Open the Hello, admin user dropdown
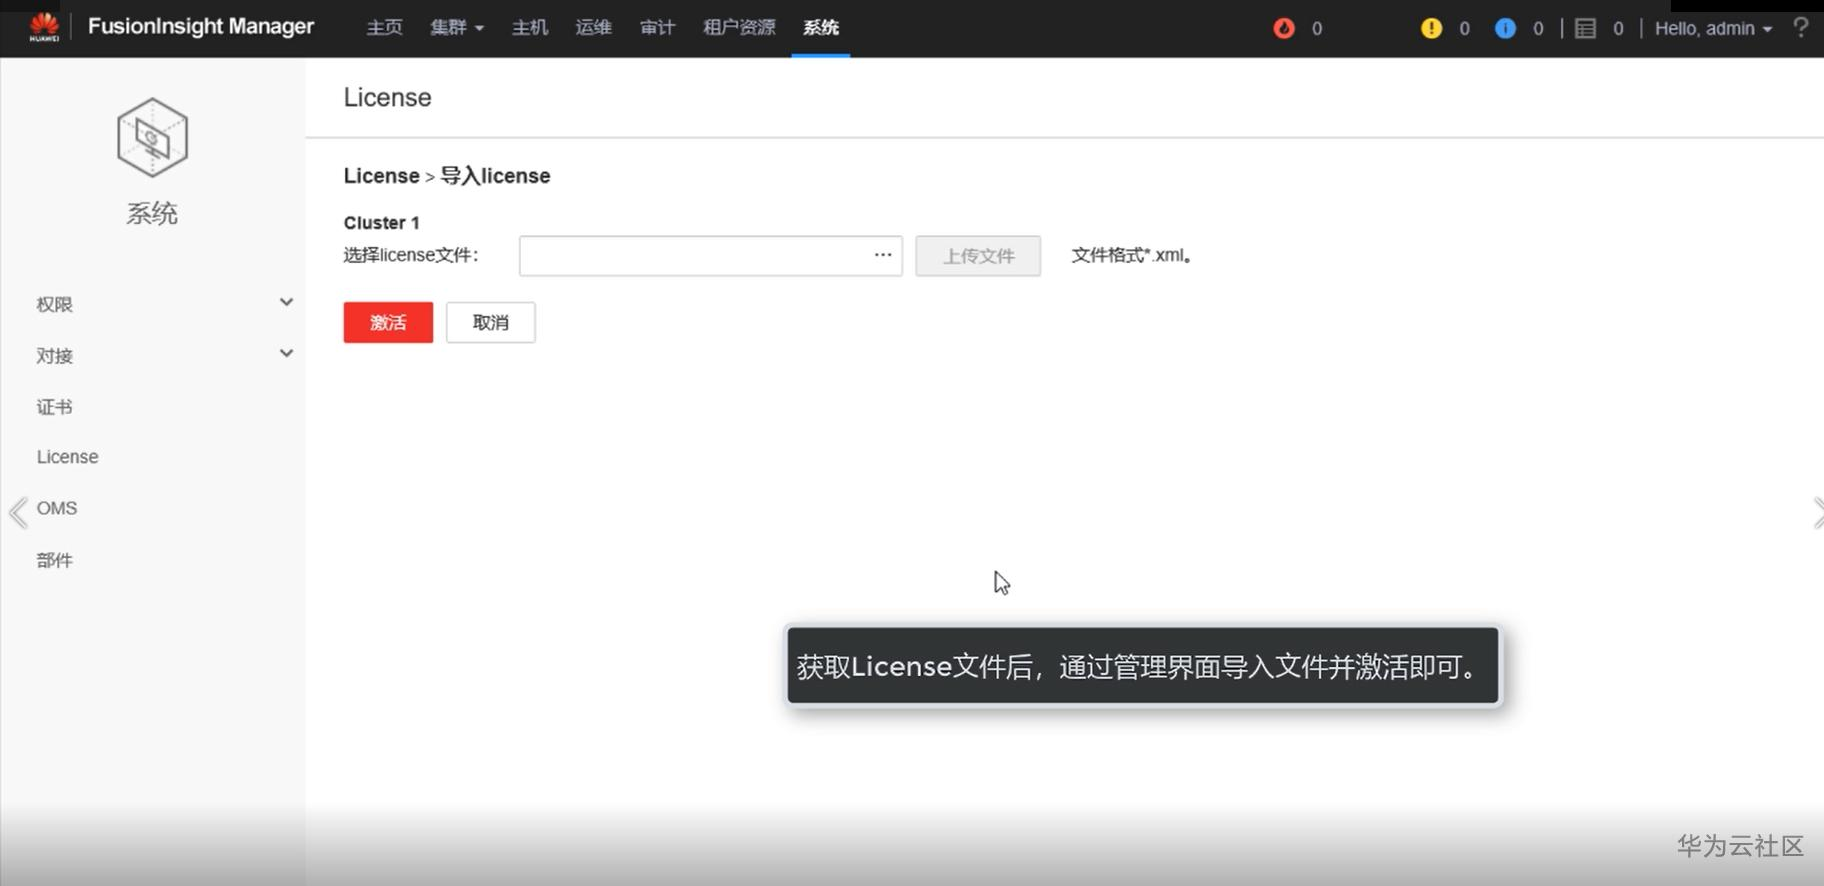The height and width of the screenshot is (886, 1824). 1713,28
